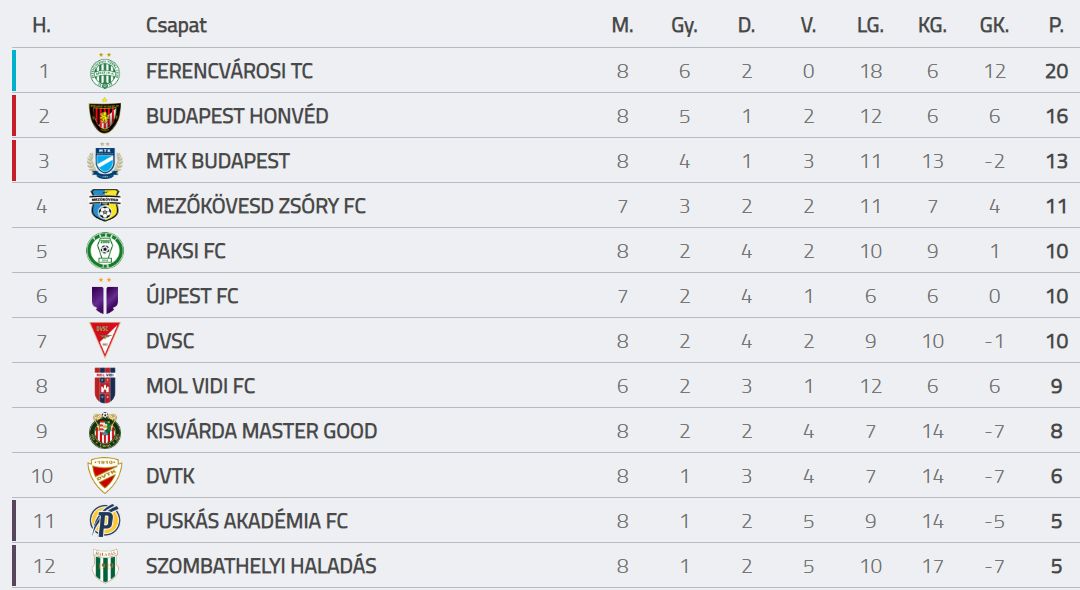The image size is (1080, 590).
Task: Click the Ferencvárosi TC club crest
Action: [x=105, y=71]
